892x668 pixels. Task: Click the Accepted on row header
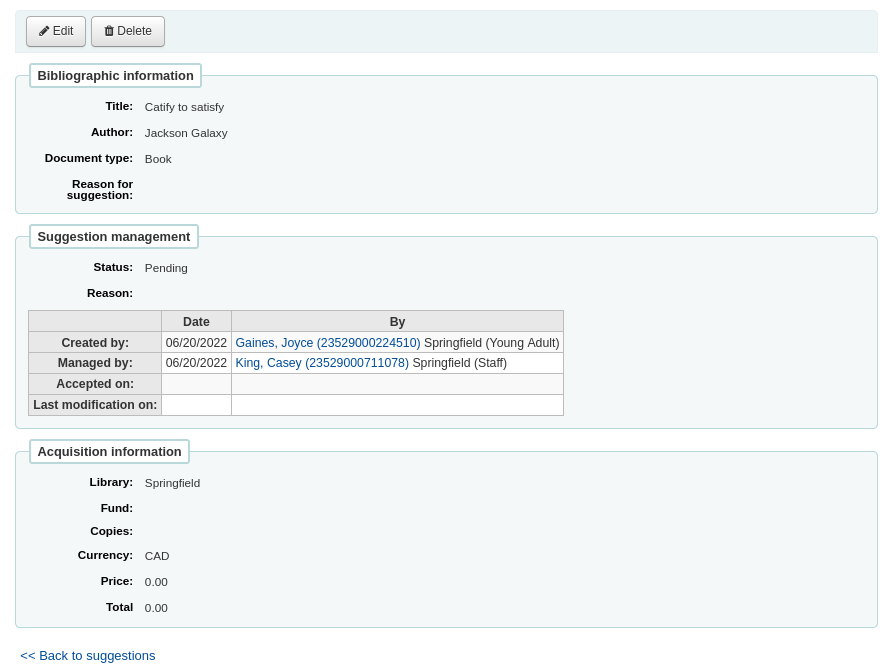tap(95, 384)
